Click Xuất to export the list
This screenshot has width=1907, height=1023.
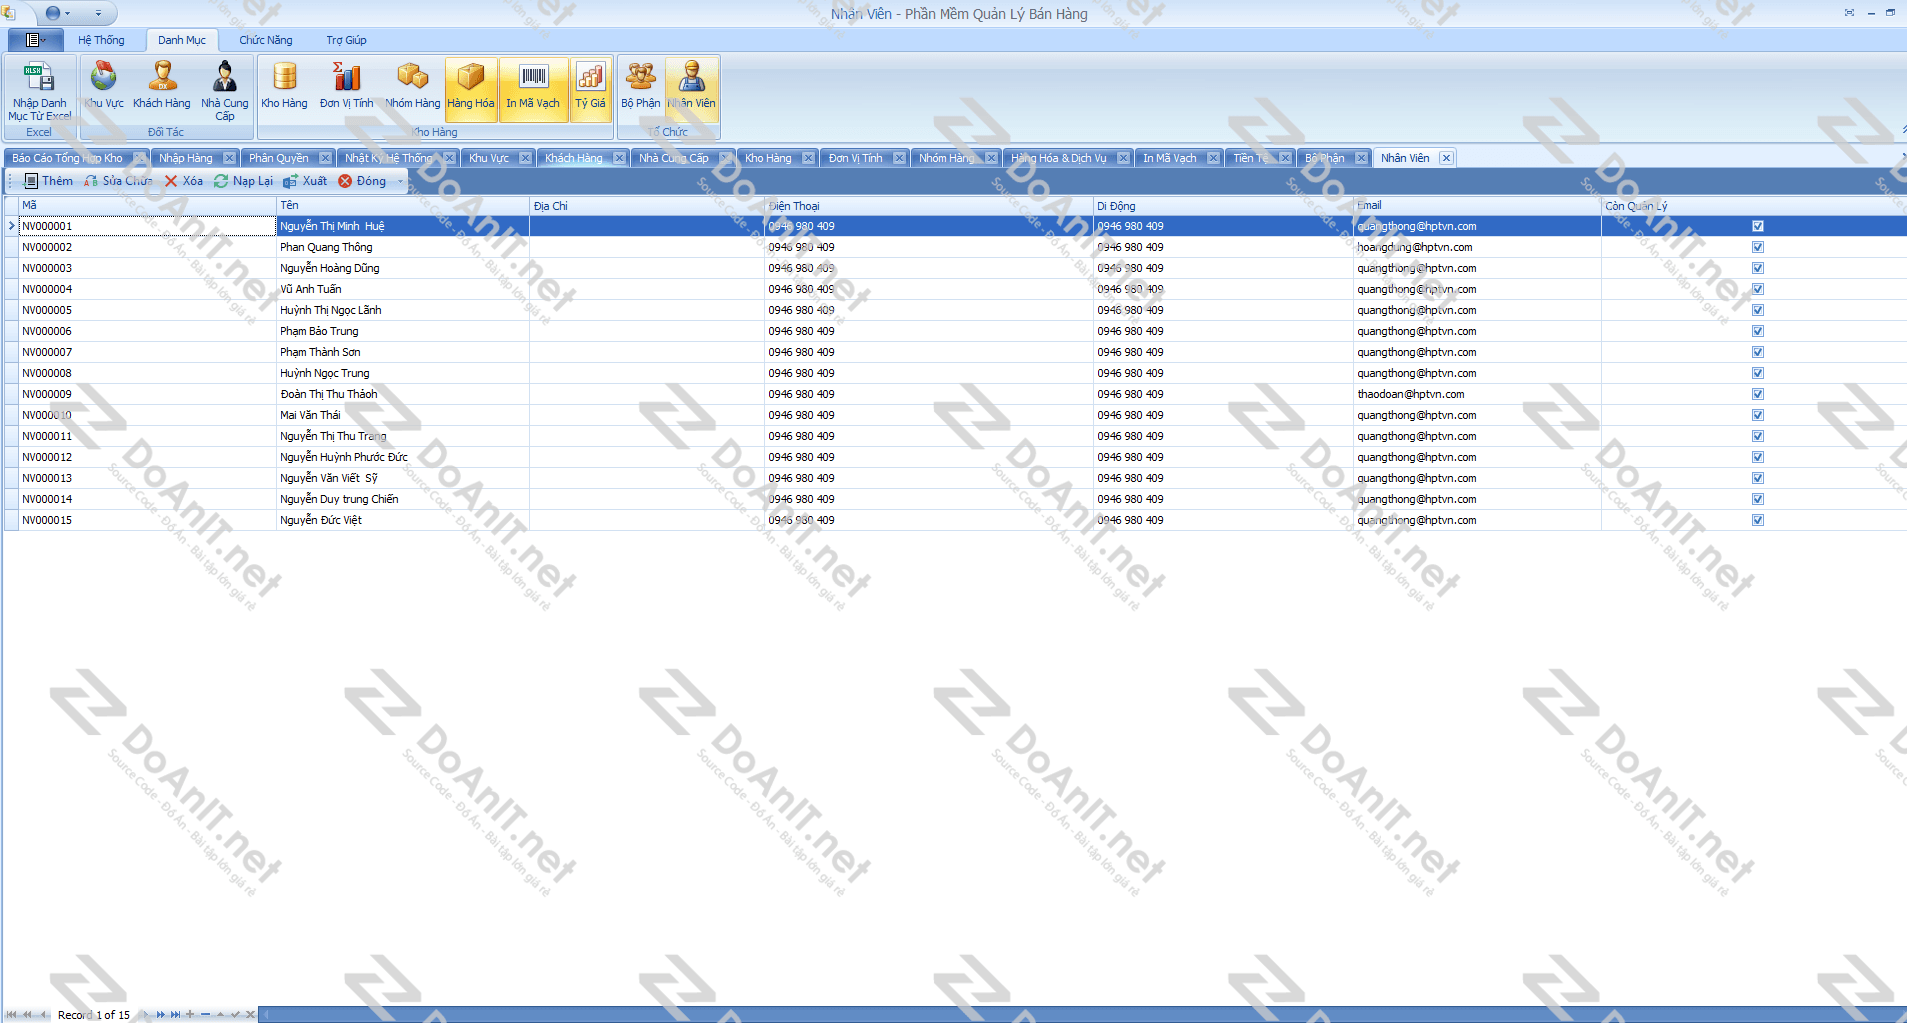[x=305, y=181]
